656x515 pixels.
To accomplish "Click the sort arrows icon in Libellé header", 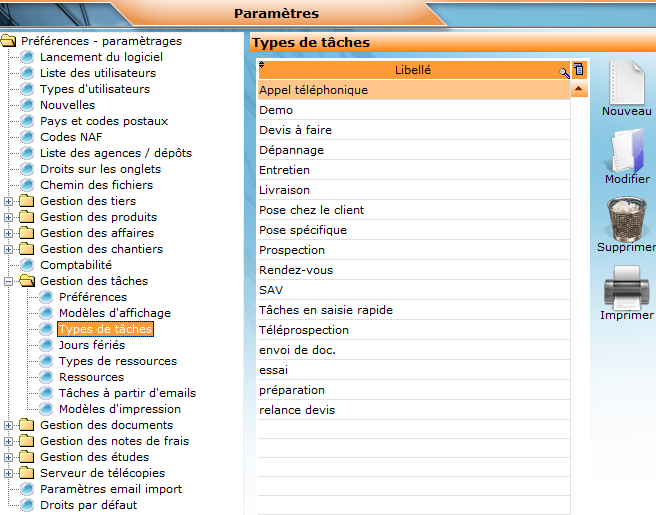I will coord(261,64).
